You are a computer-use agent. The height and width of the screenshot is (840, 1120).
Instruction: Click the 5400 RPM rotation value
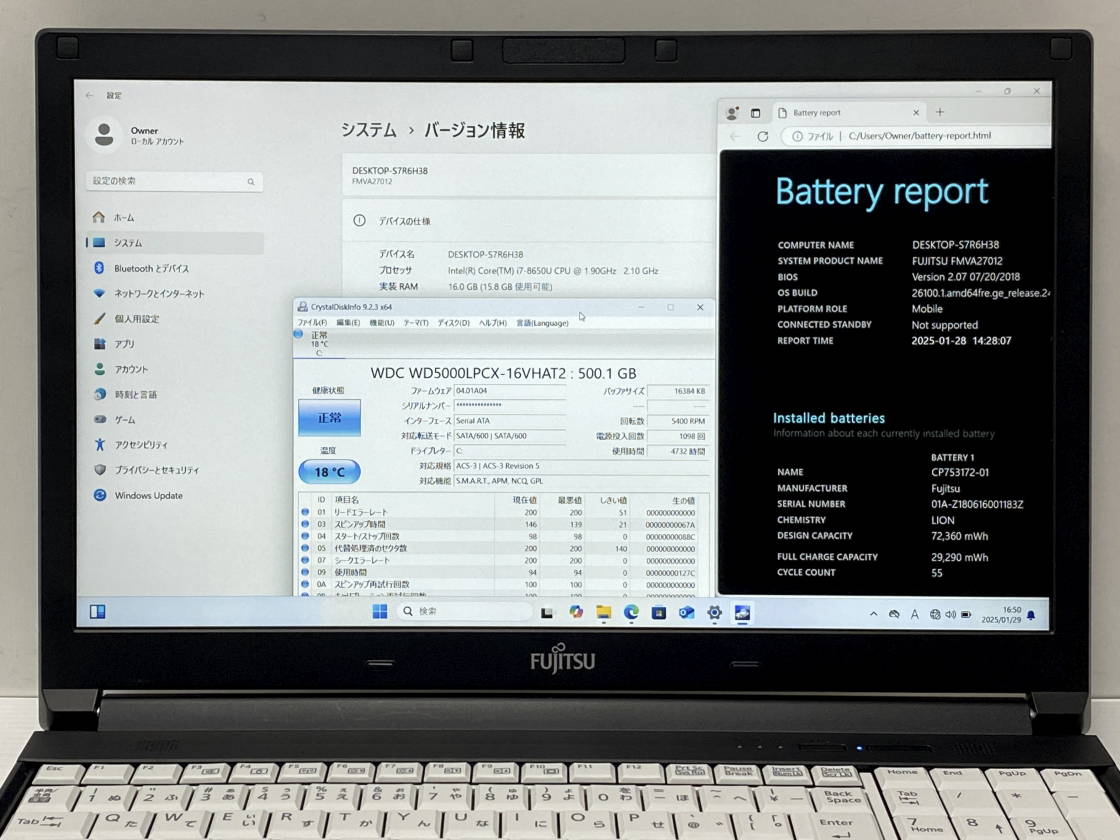[x=678, y=421]
